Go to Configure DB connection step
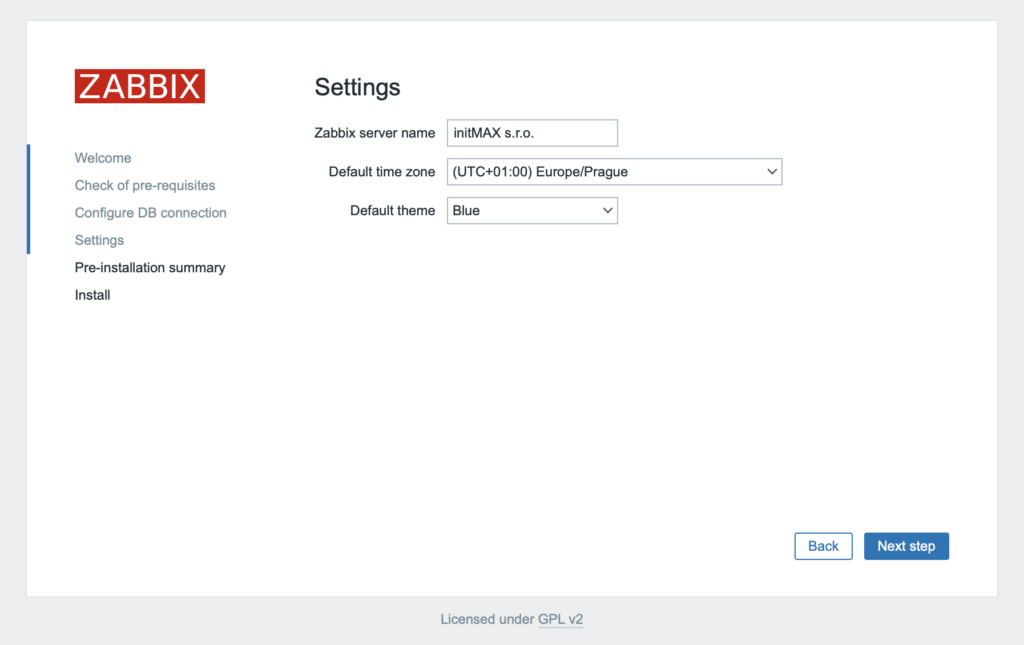 click(x=150, y=212)
